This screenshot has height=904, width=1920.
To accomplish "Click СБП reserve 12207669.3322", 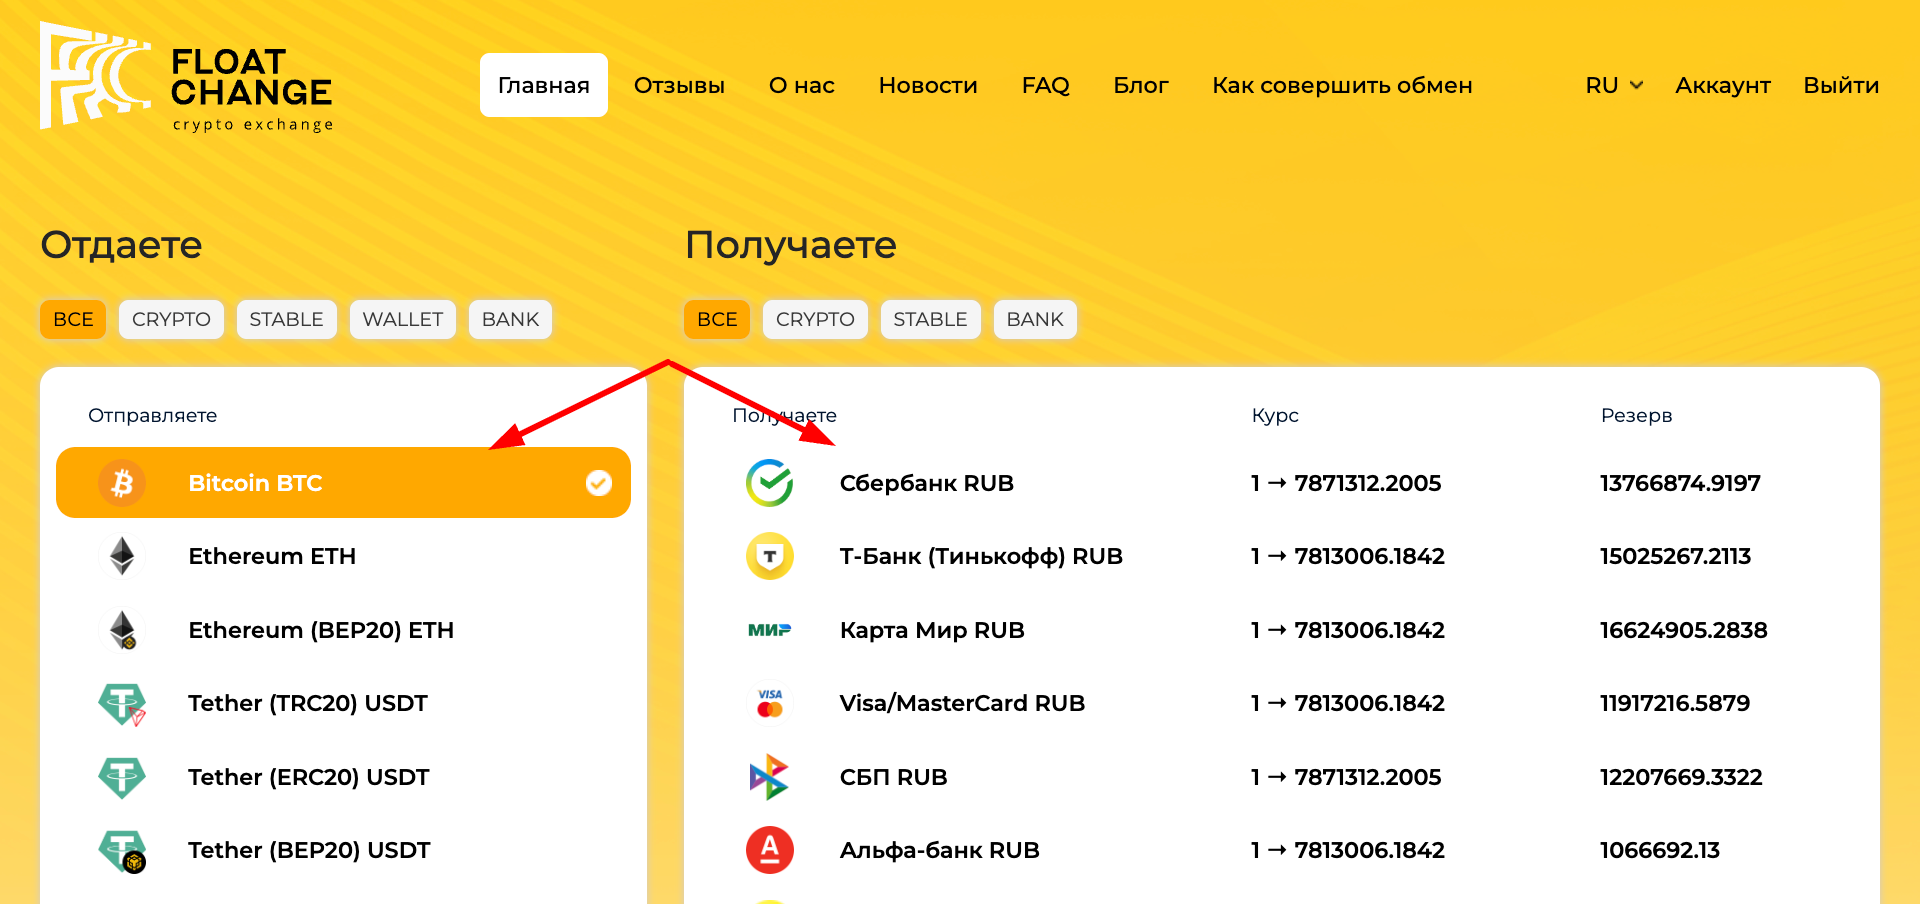I will pyautogui.click(x=1681, y=777).
